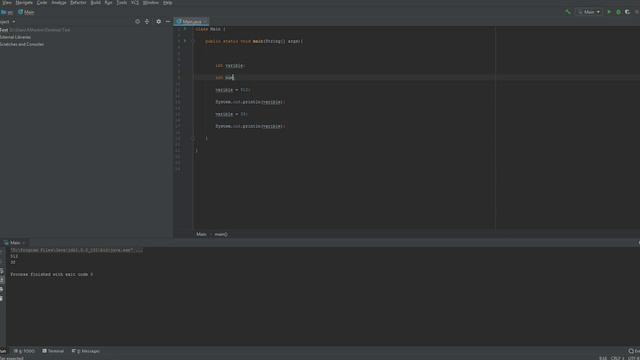This screenshot has height=360, width=640.
Task: Click the '512' output in console
Action: coord(14,256)
